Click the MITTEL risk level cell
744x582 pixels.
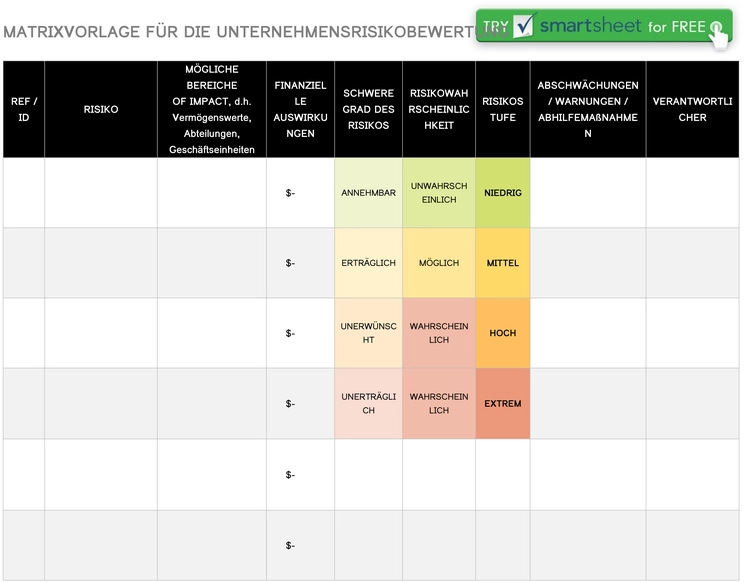(x=502, y=263)
